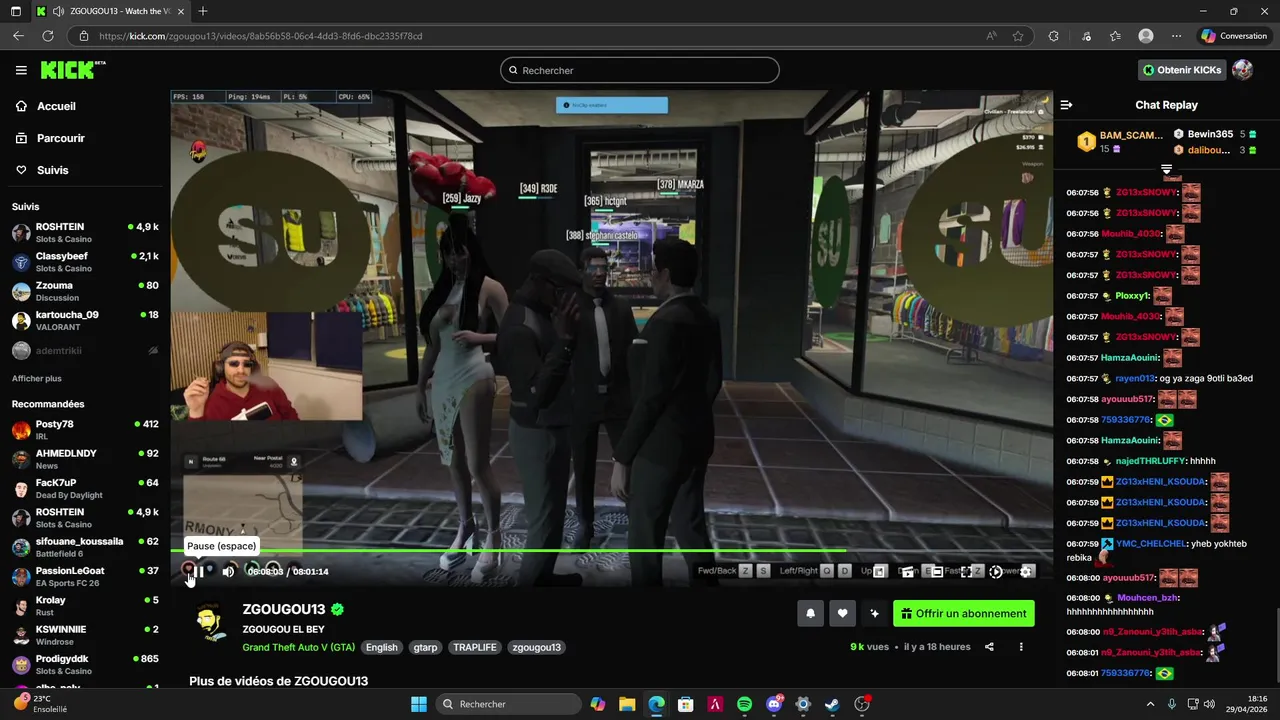Open recommended channel Prodigyddk
The height and width of the screenshot is (720, 1280).
[85, 664]
